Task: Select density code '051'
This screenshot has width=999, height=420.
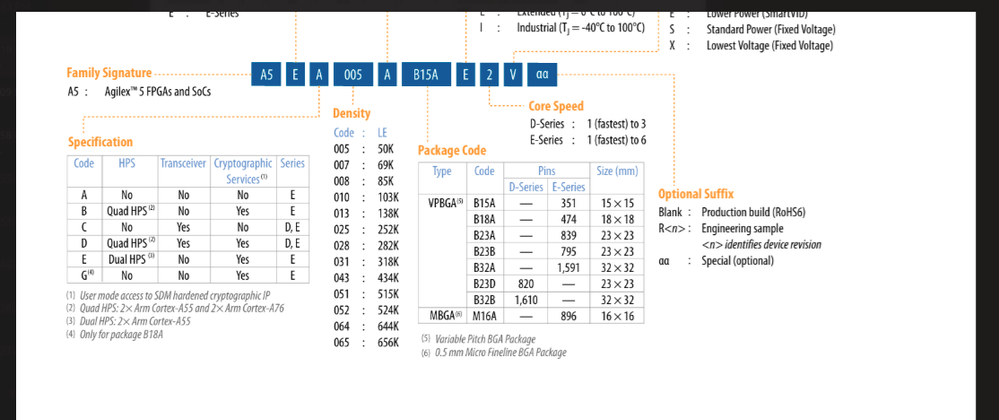Action: [343, 294]
